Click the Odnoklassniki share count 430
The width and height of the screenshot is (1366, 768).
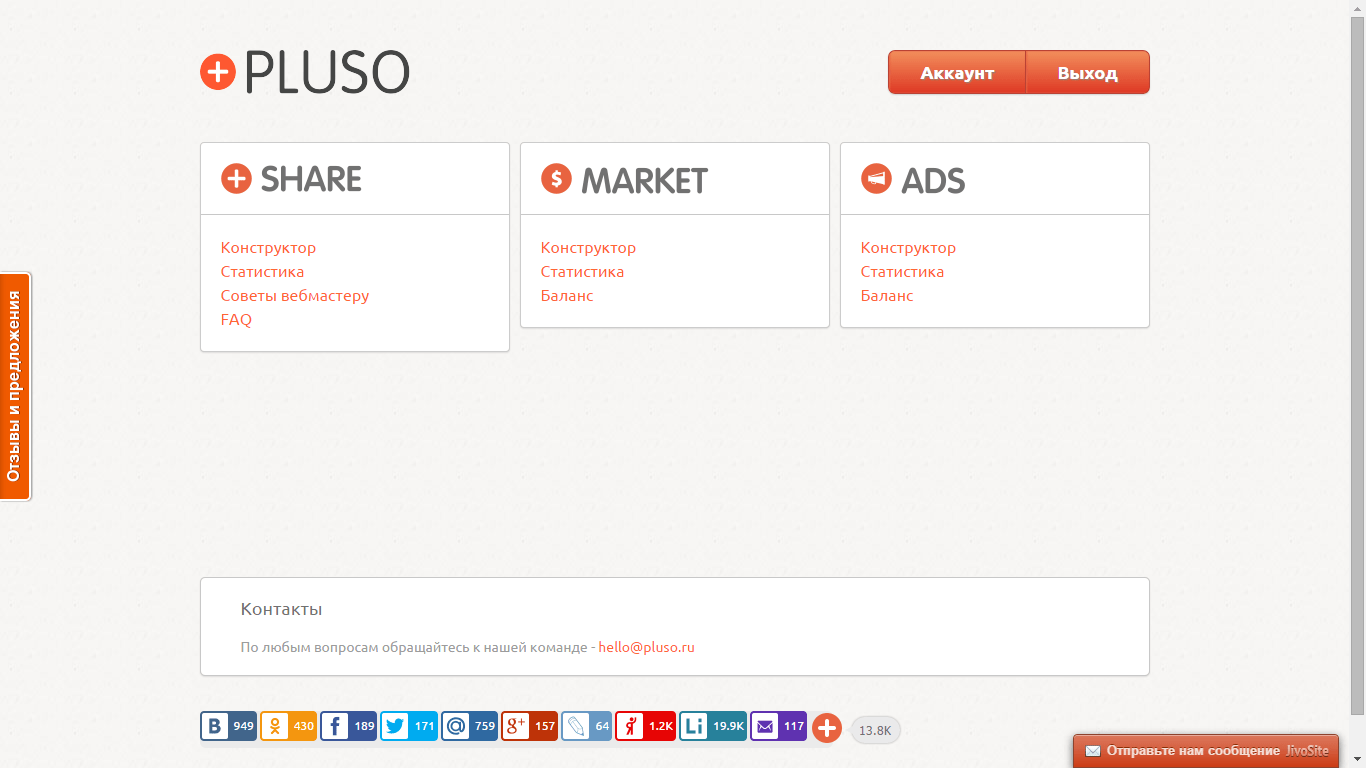tap(303, 726)
